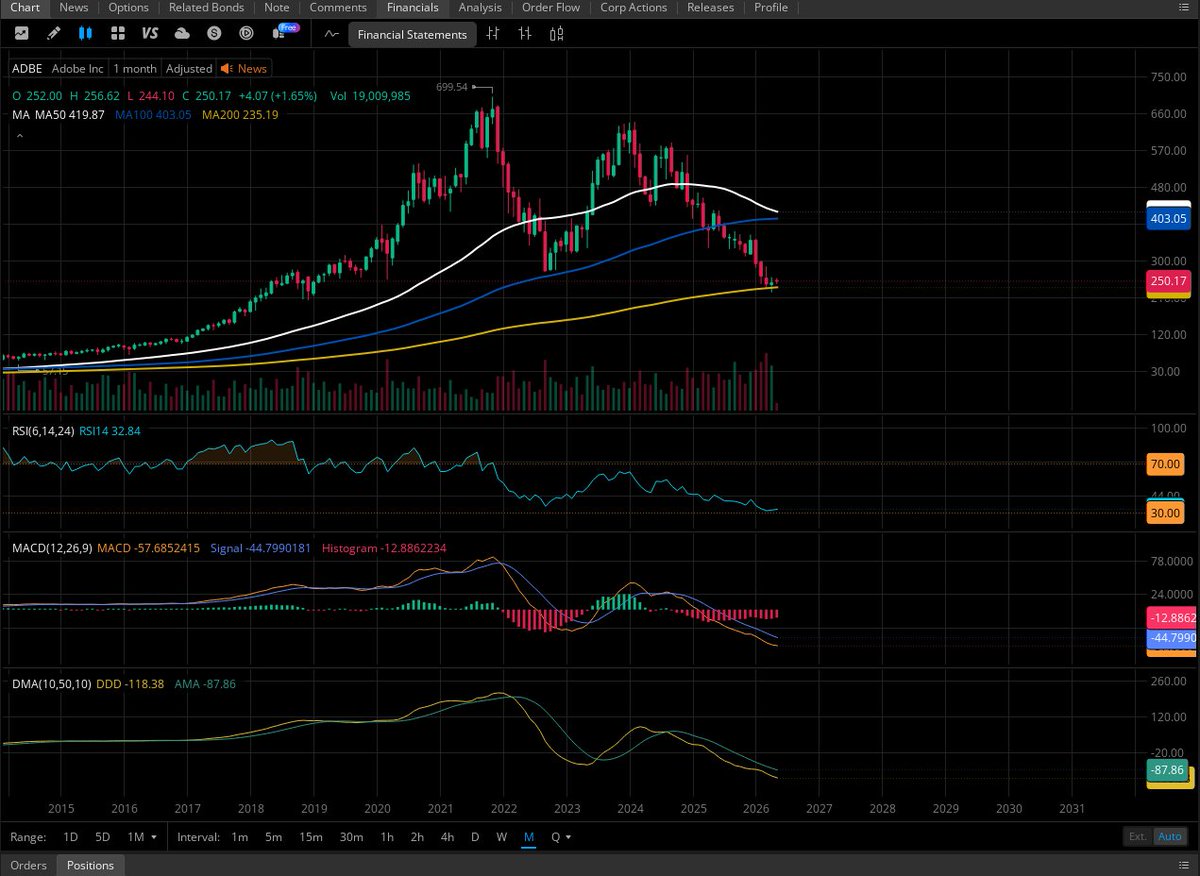This screenshot has height=876, width=1200.
Task: Click the wavy line chart icon
Action: (332, 33)
